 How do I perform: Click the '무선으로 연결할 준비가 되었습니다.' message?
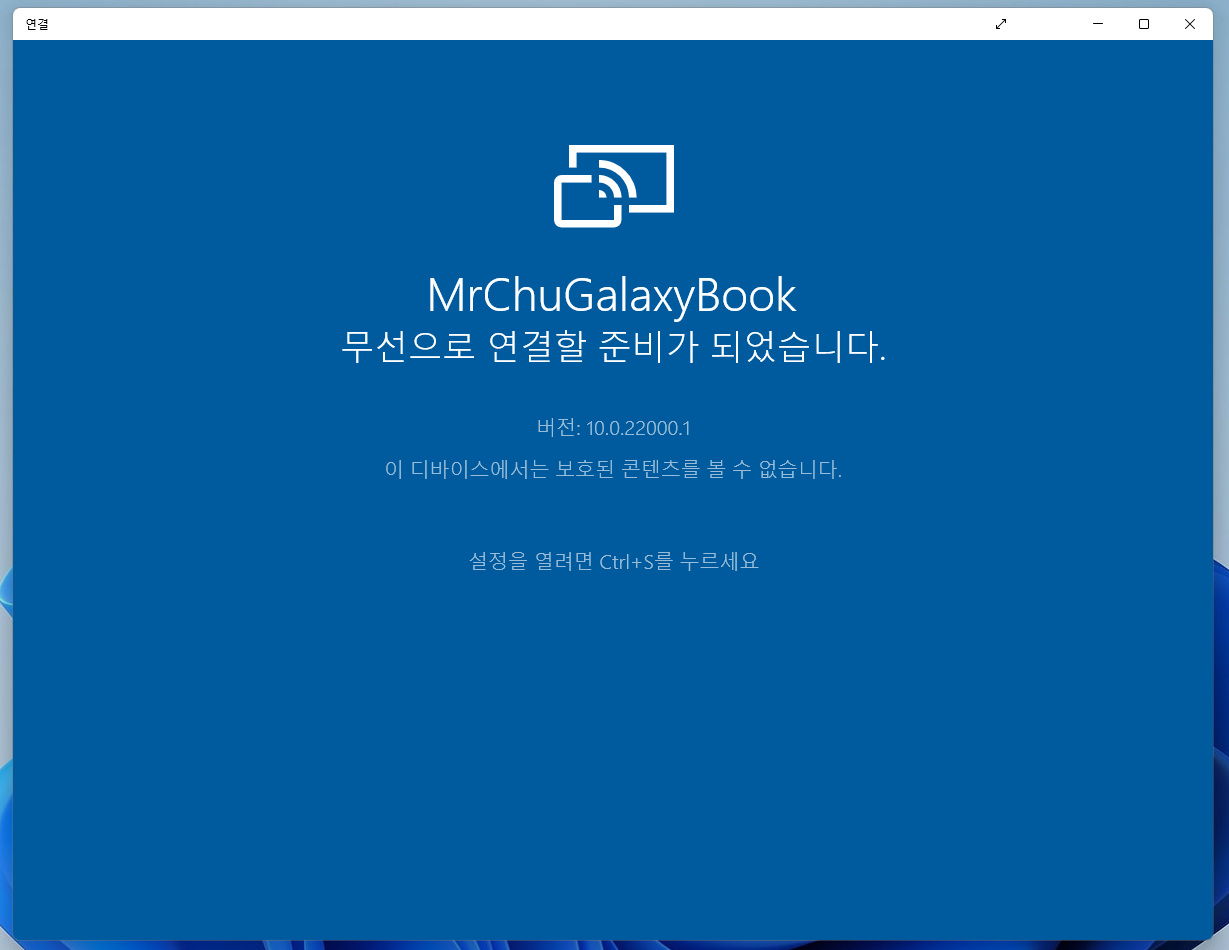tap(613, 347)
